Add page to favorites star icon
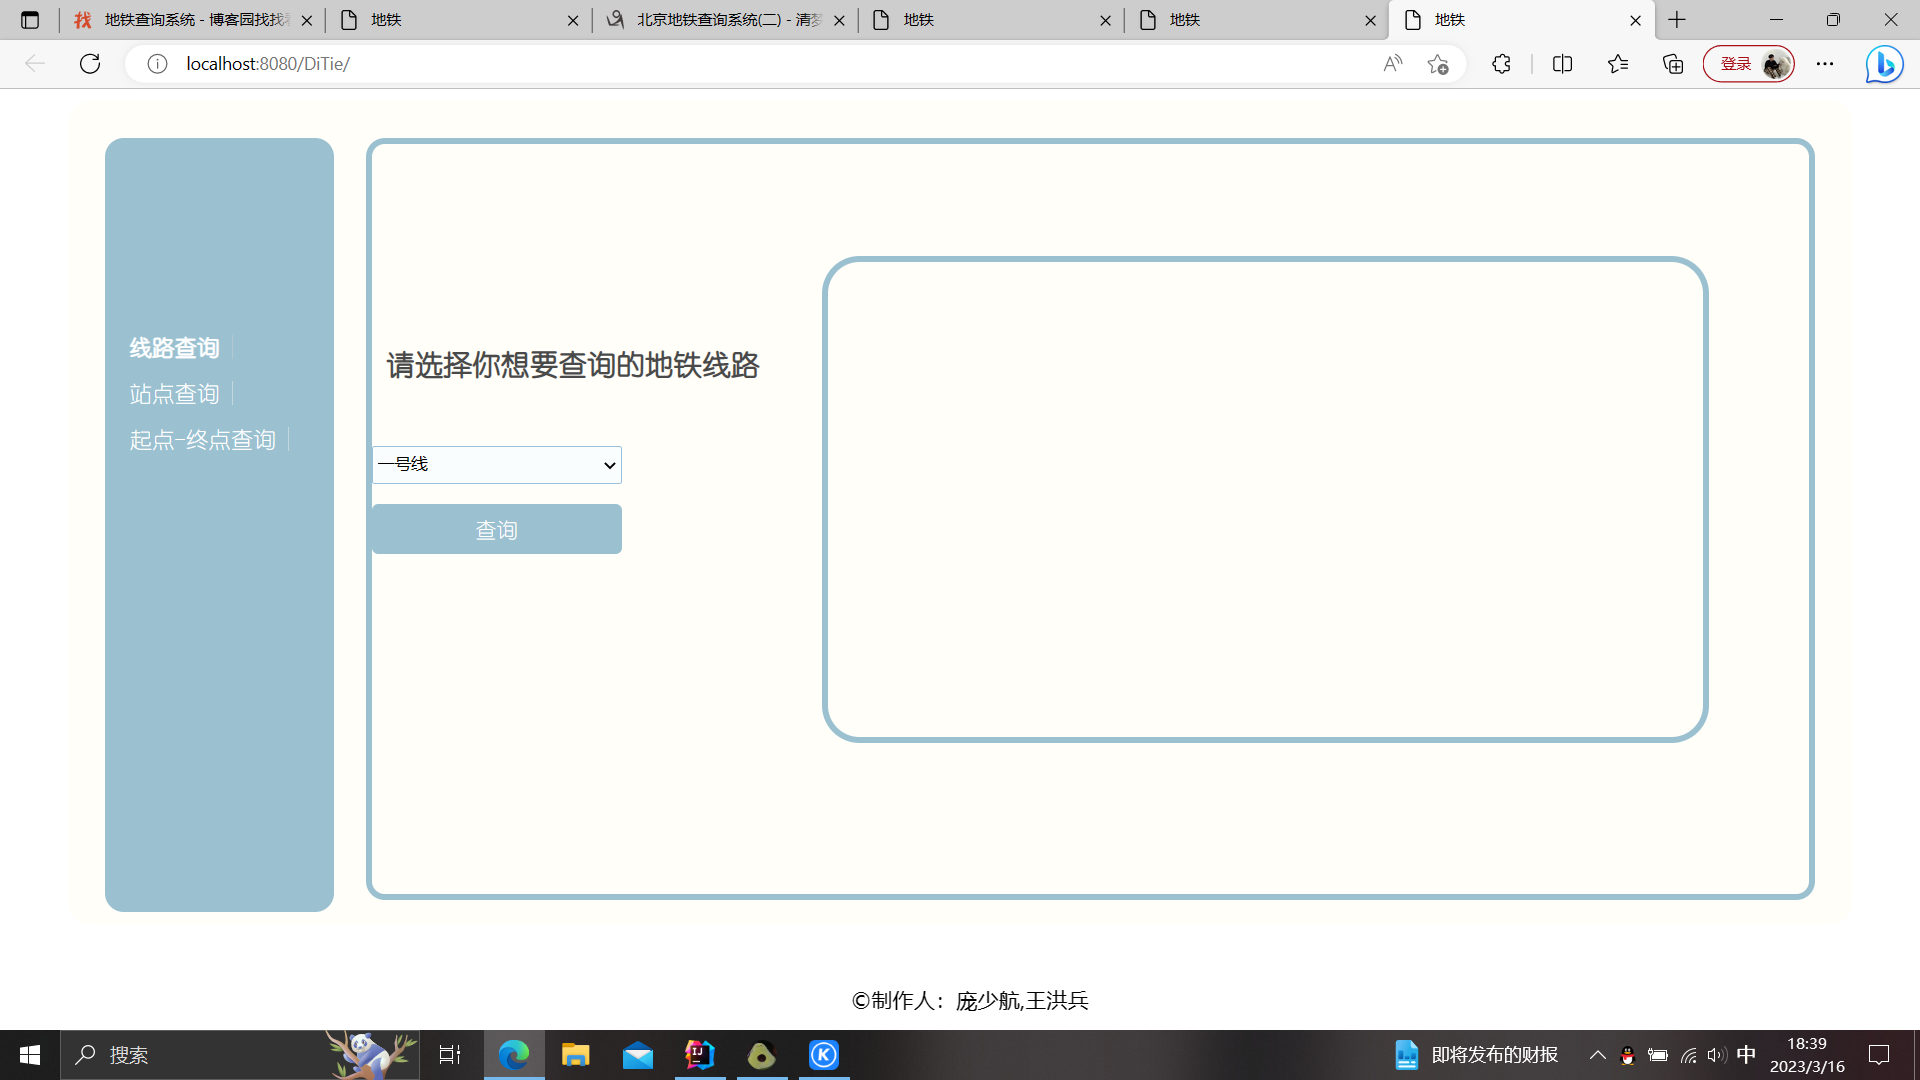1920x1080 pixels. click(1438, 64)
